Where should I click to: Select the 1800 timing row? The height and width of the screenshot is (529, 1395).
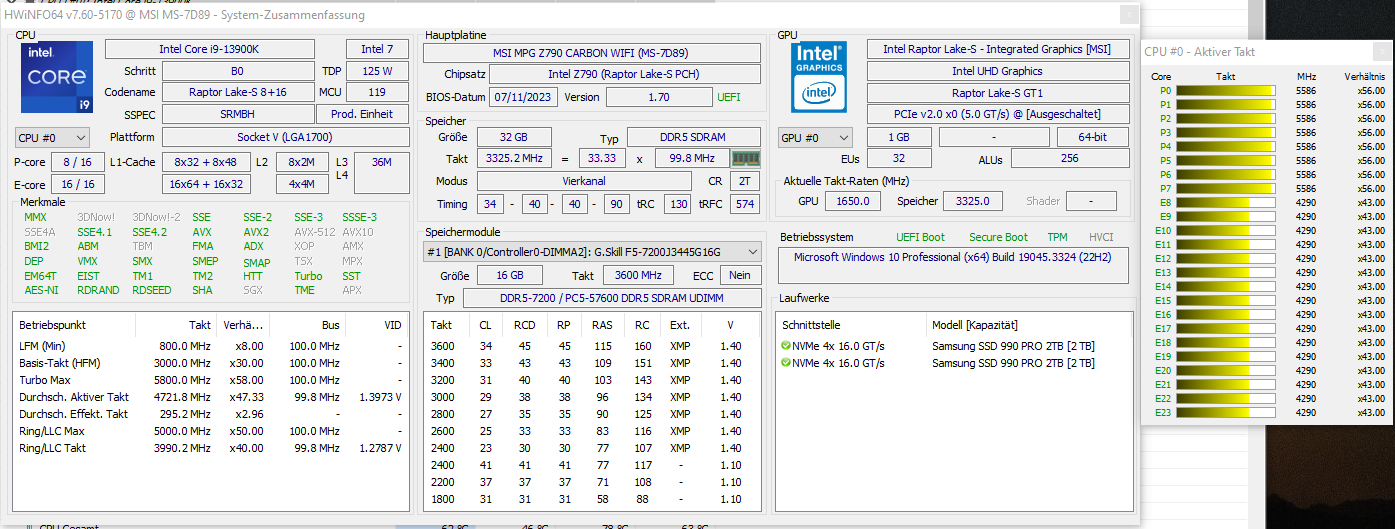tap(590, 499)
